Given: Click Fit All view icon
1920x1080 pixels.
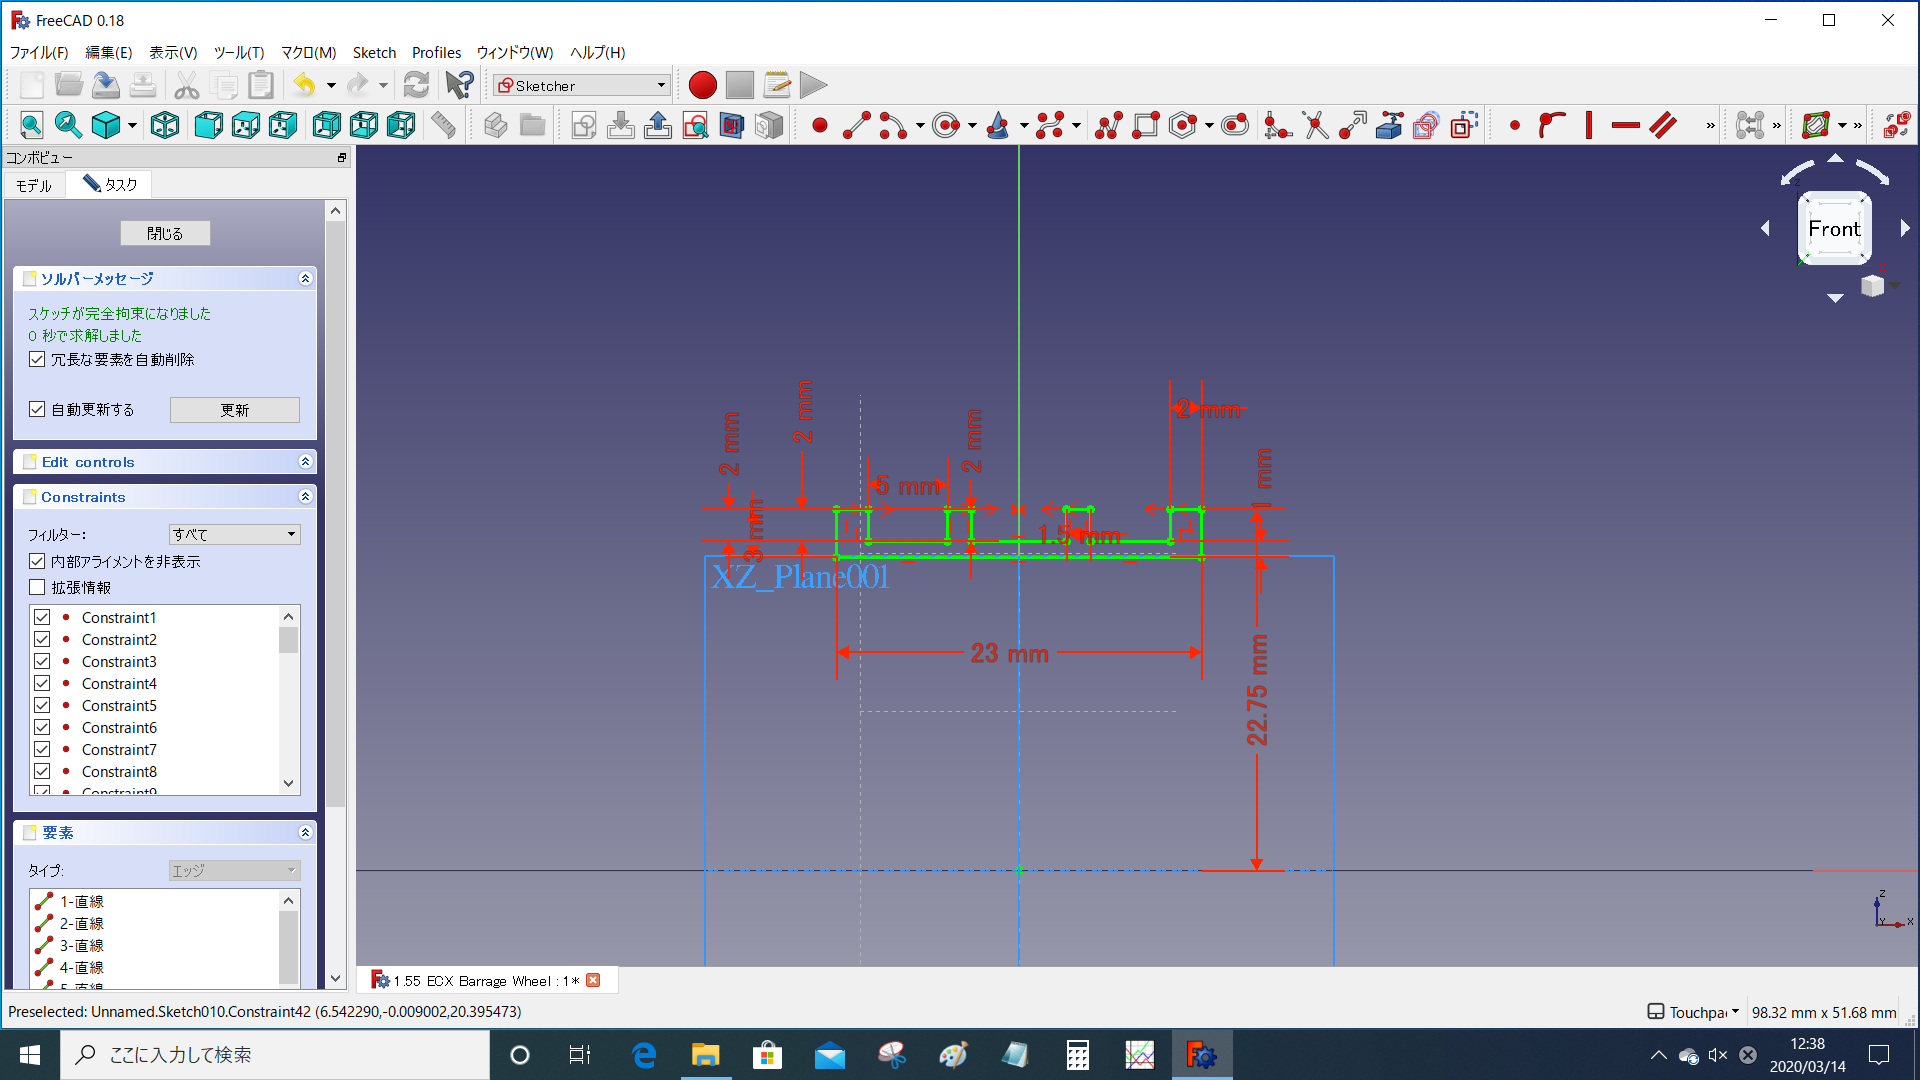Looking at the screenshot, I should point(31,125).
